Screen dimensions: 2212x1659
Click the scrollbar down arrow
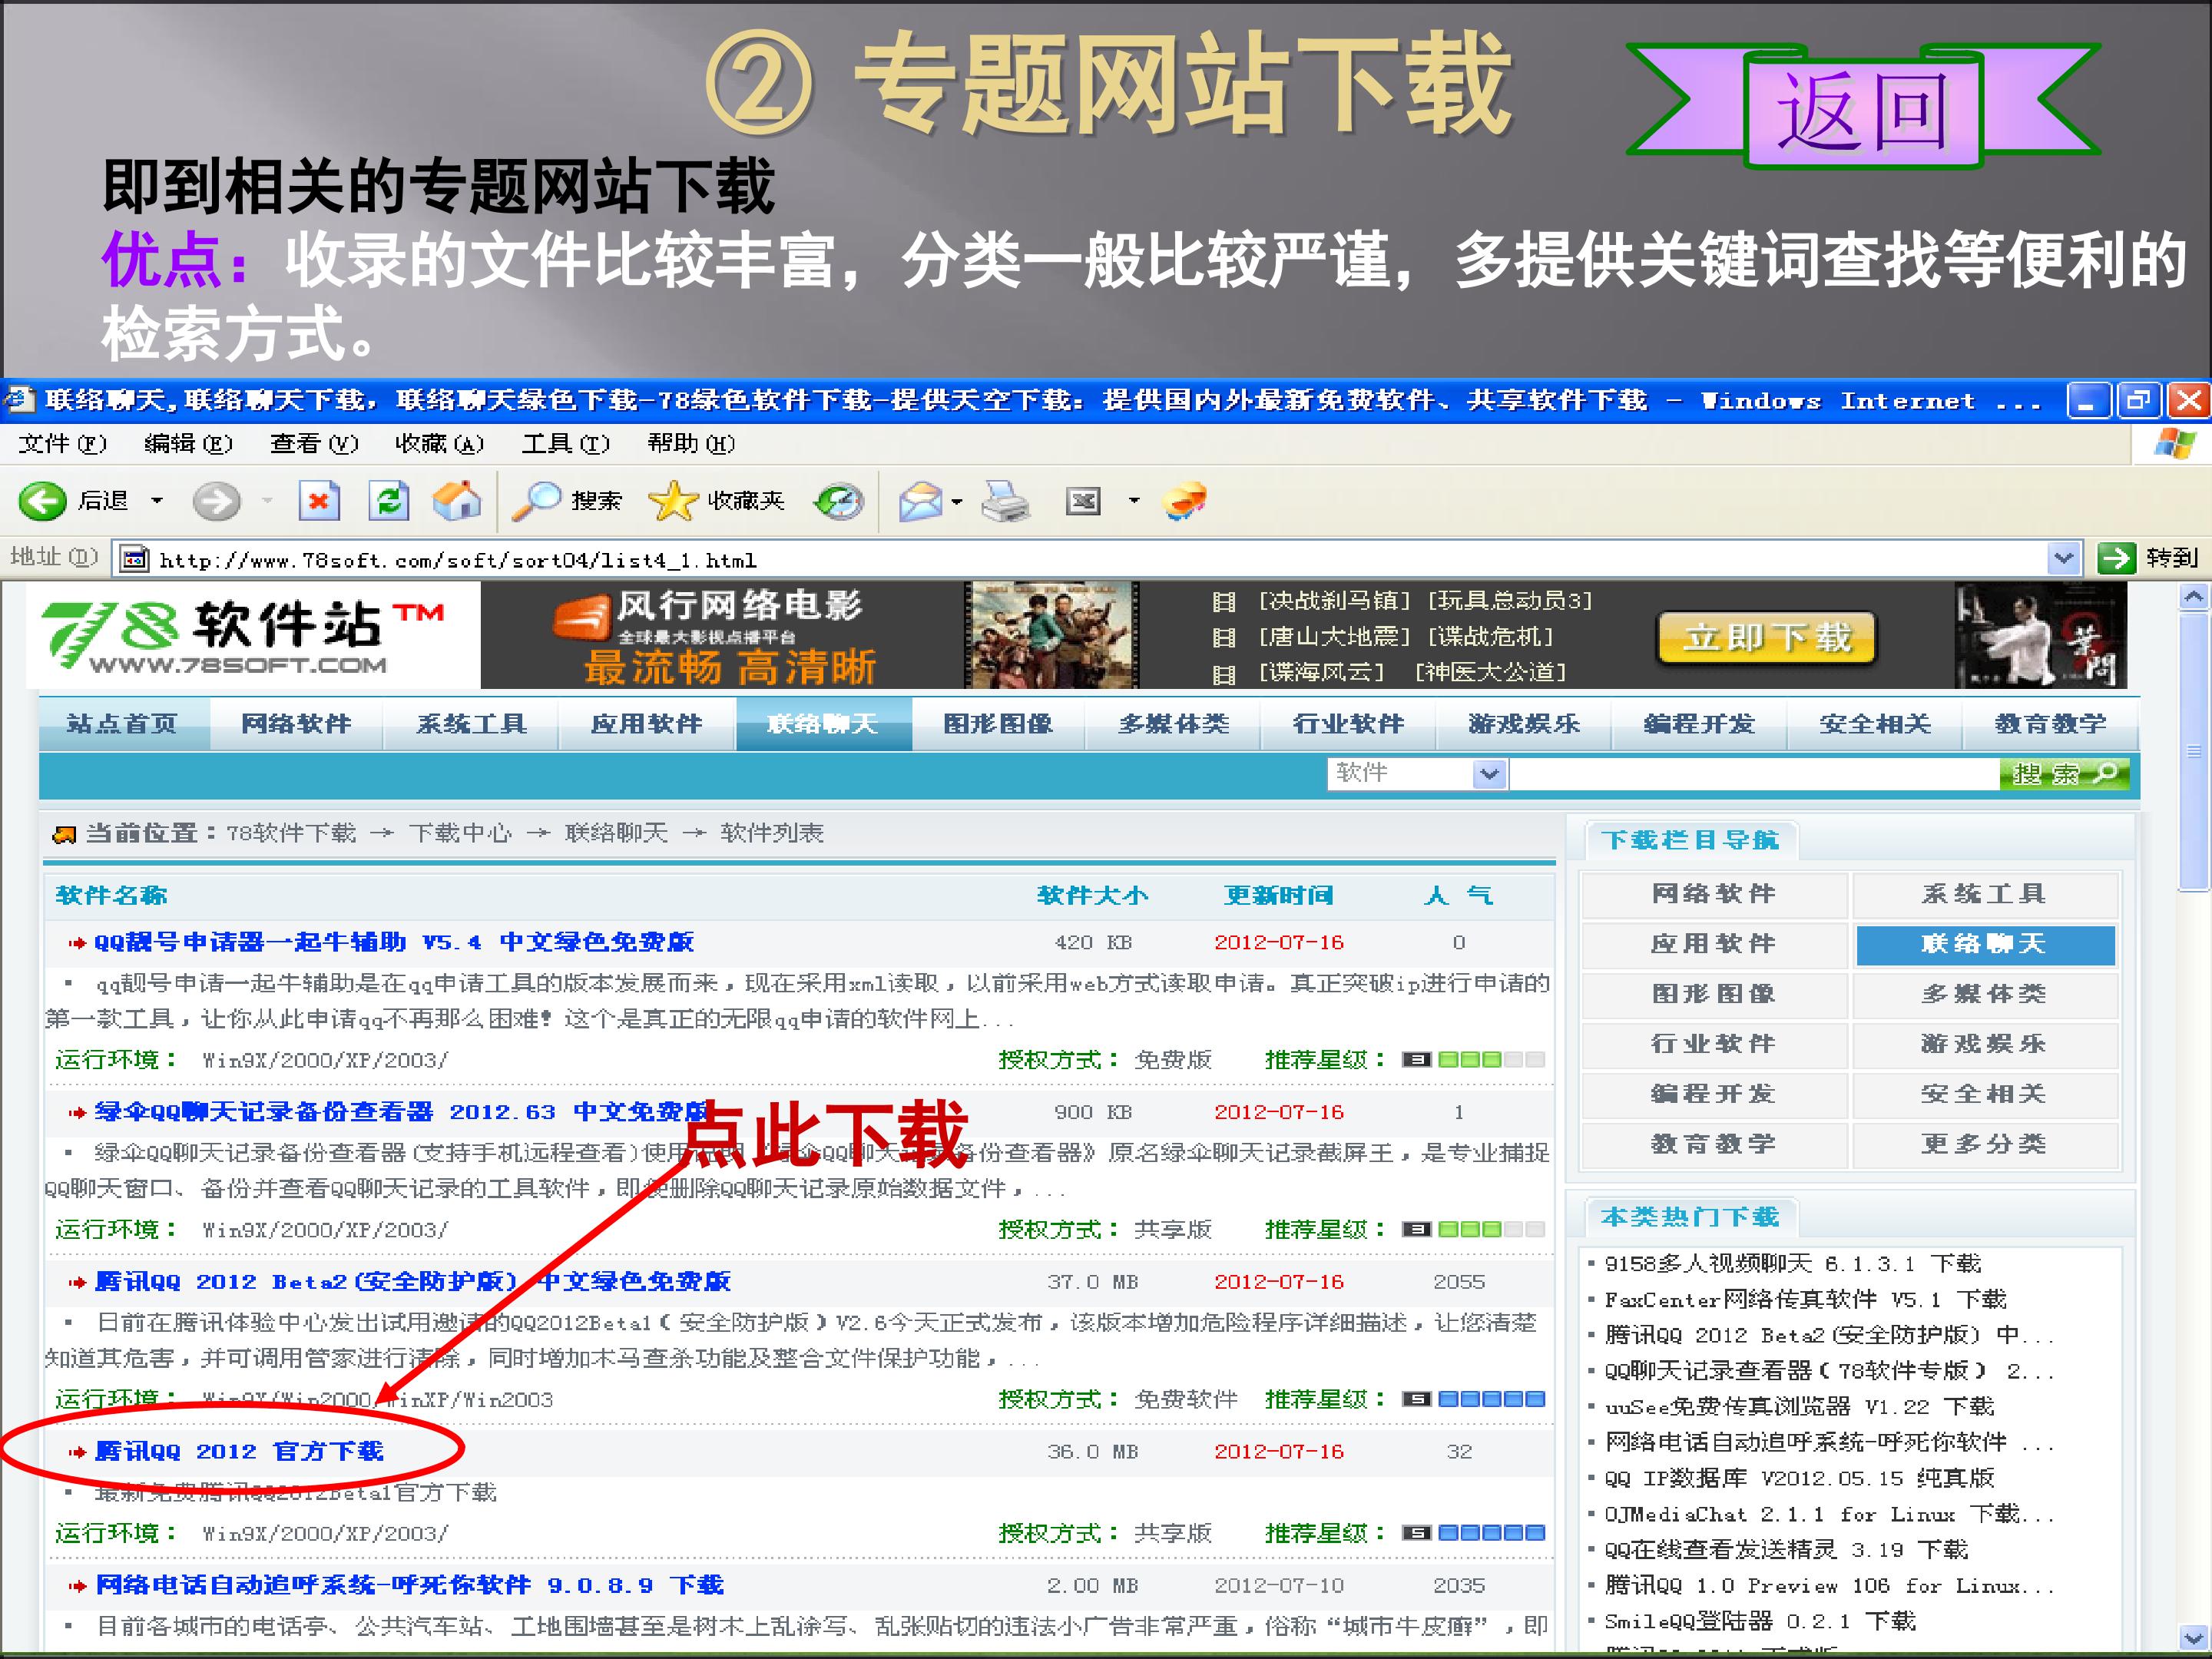[x=2194, y=1637]
